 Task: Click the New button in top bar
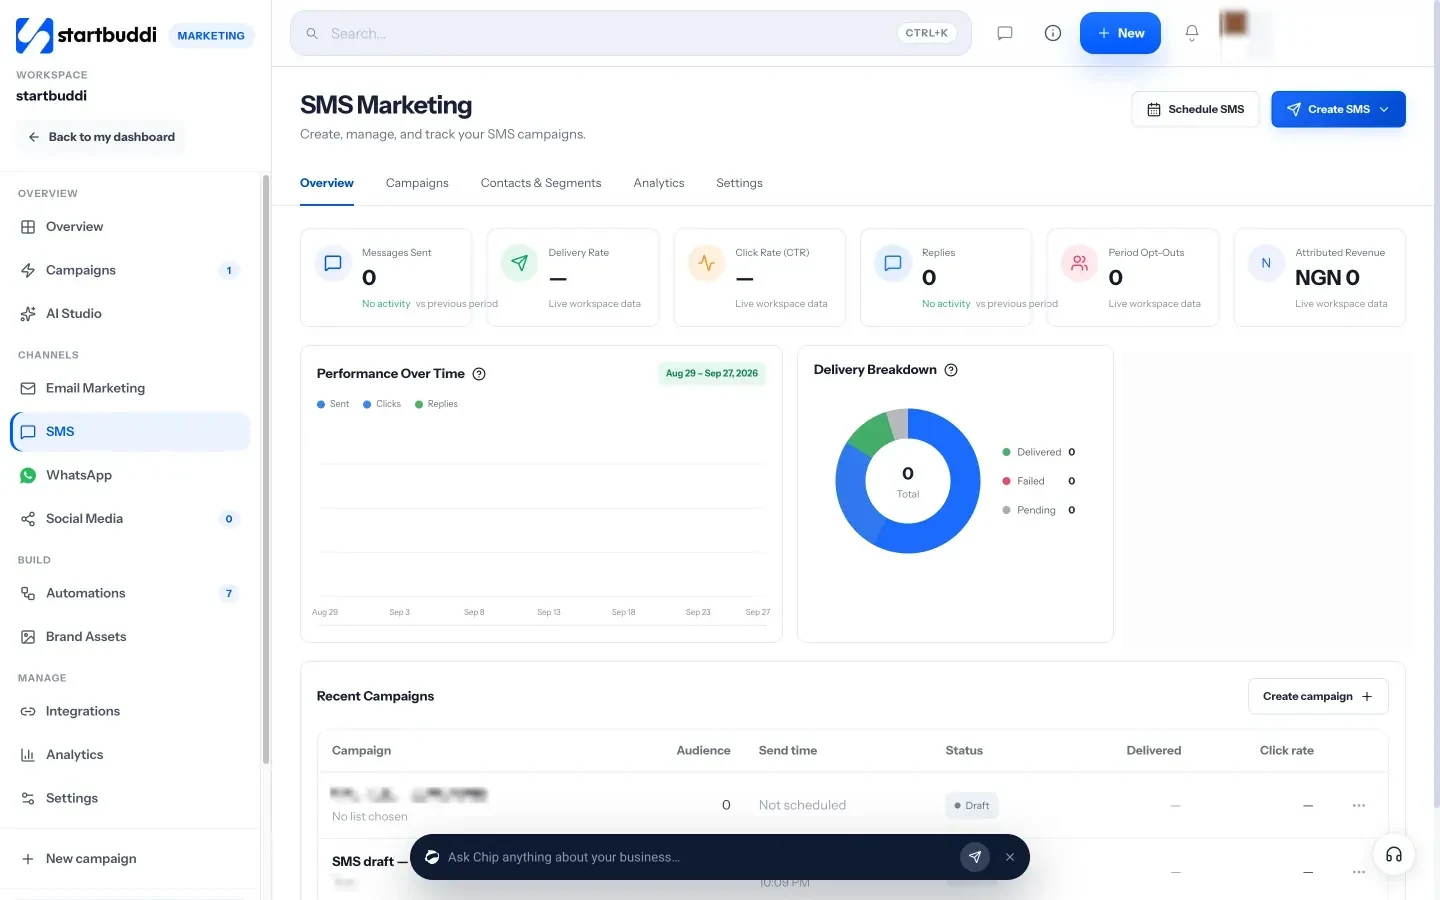tap(1120, 33)
